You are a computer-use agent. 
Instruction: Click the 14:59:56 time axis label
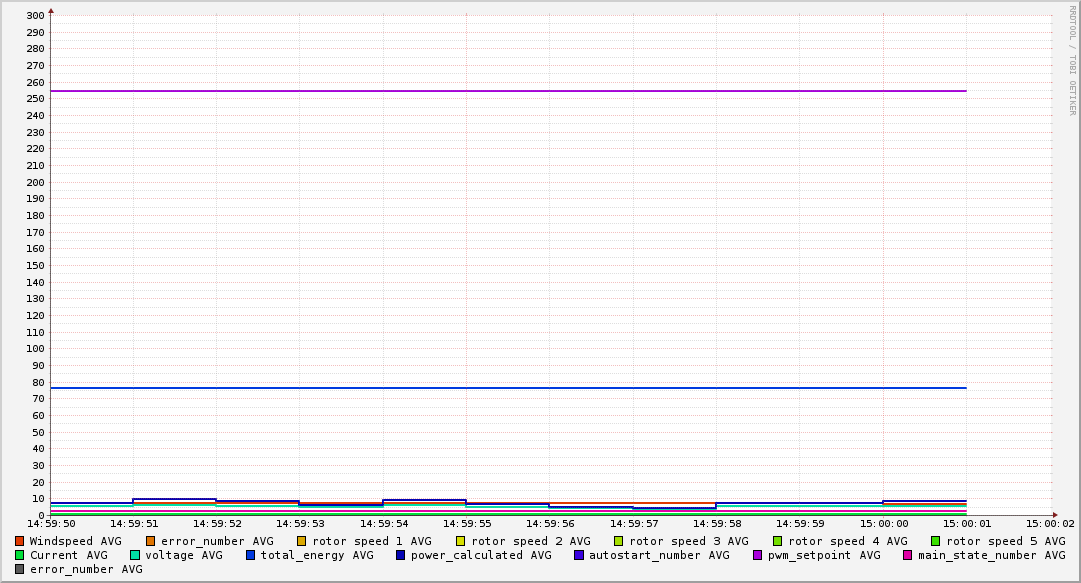(x=550, y=524)
